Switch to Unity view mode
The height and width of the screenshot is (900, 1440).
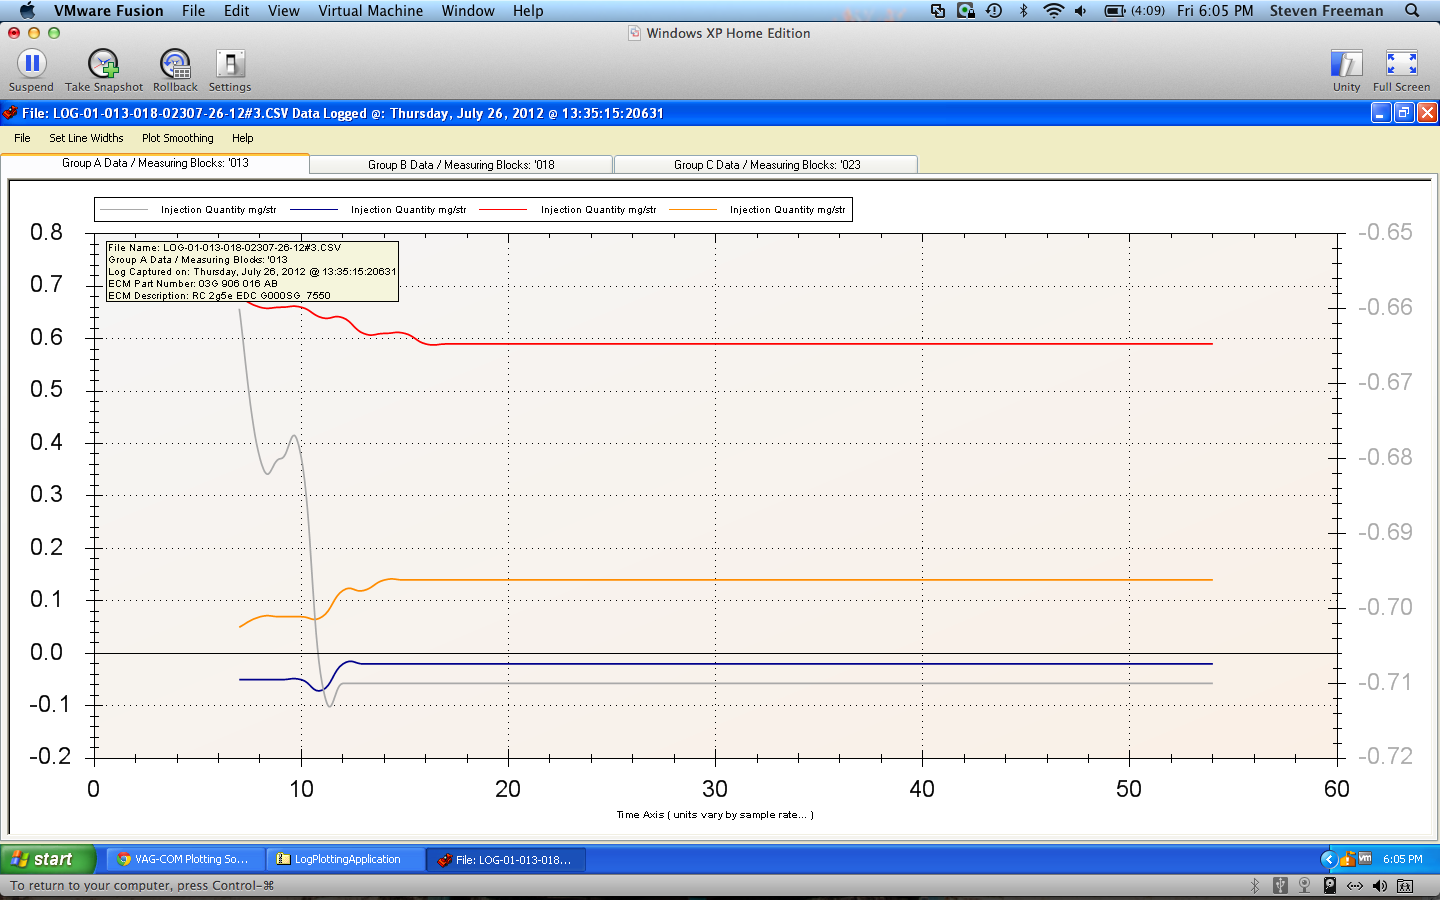point(1346,65)
